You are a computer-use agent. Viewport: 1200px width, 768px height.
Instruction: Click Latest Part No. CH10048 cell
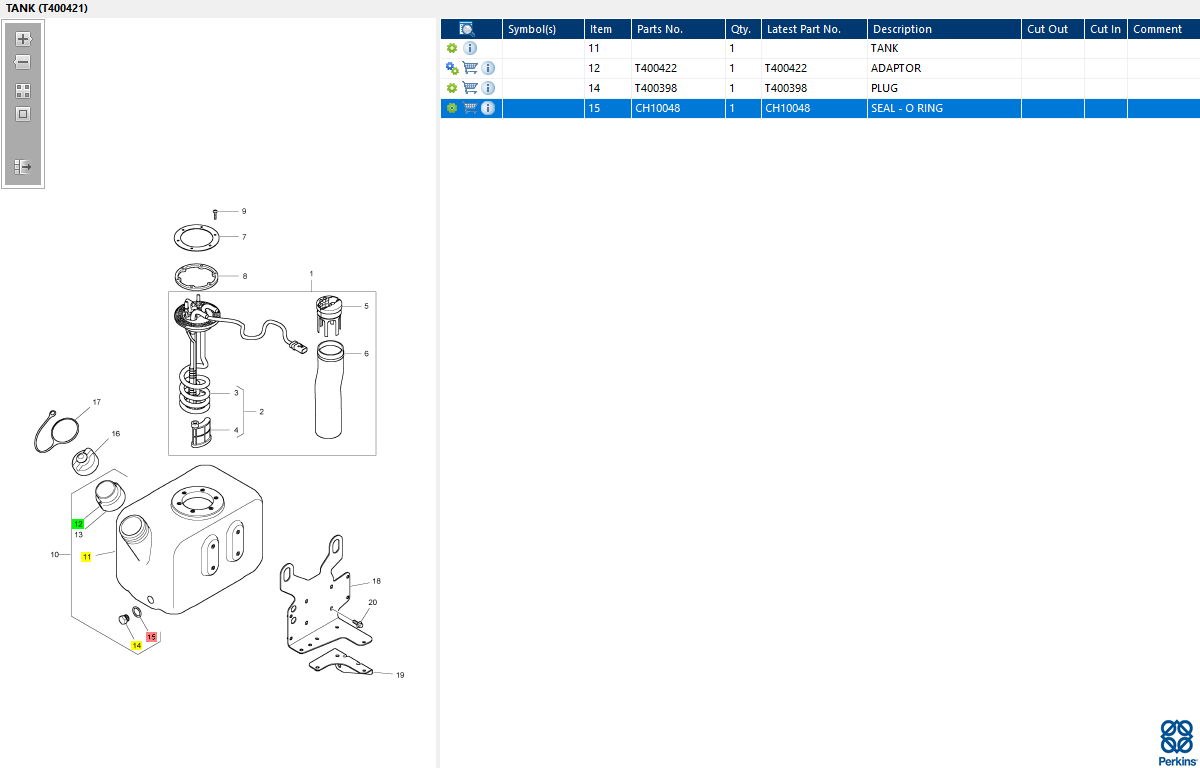coord(814,108)
